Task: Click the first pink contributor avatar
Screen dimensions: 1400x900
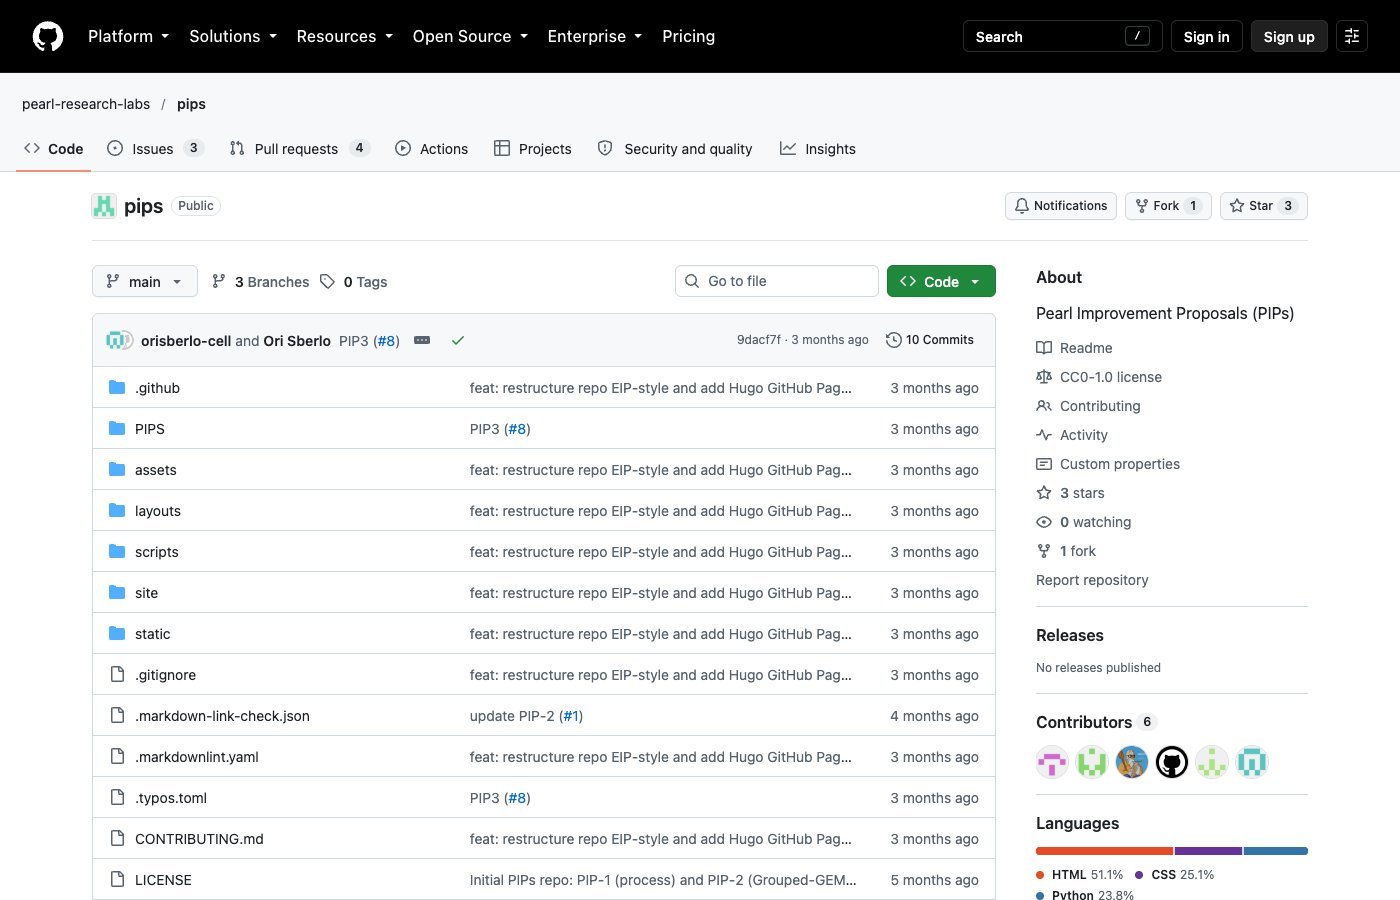Action: click(1052, 762)
